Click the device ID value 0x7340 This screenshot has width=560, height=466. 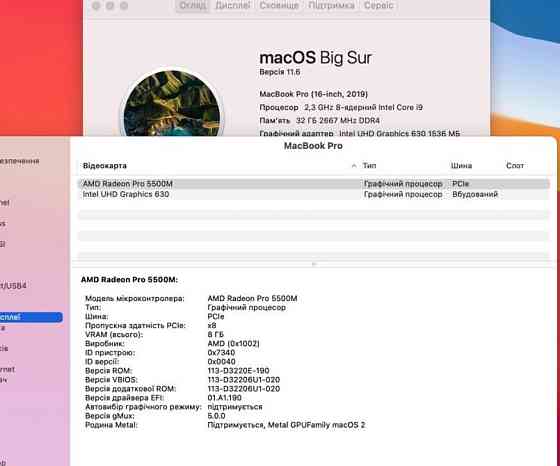coord(221,353)
